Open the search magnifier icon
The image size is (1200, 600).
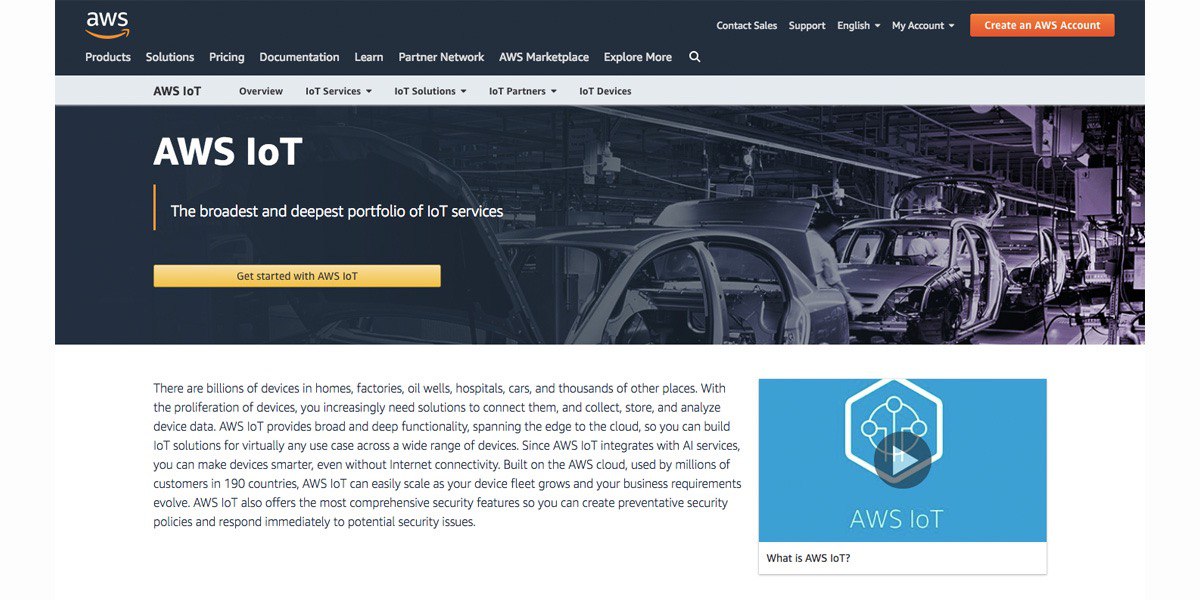coord(695,57)
